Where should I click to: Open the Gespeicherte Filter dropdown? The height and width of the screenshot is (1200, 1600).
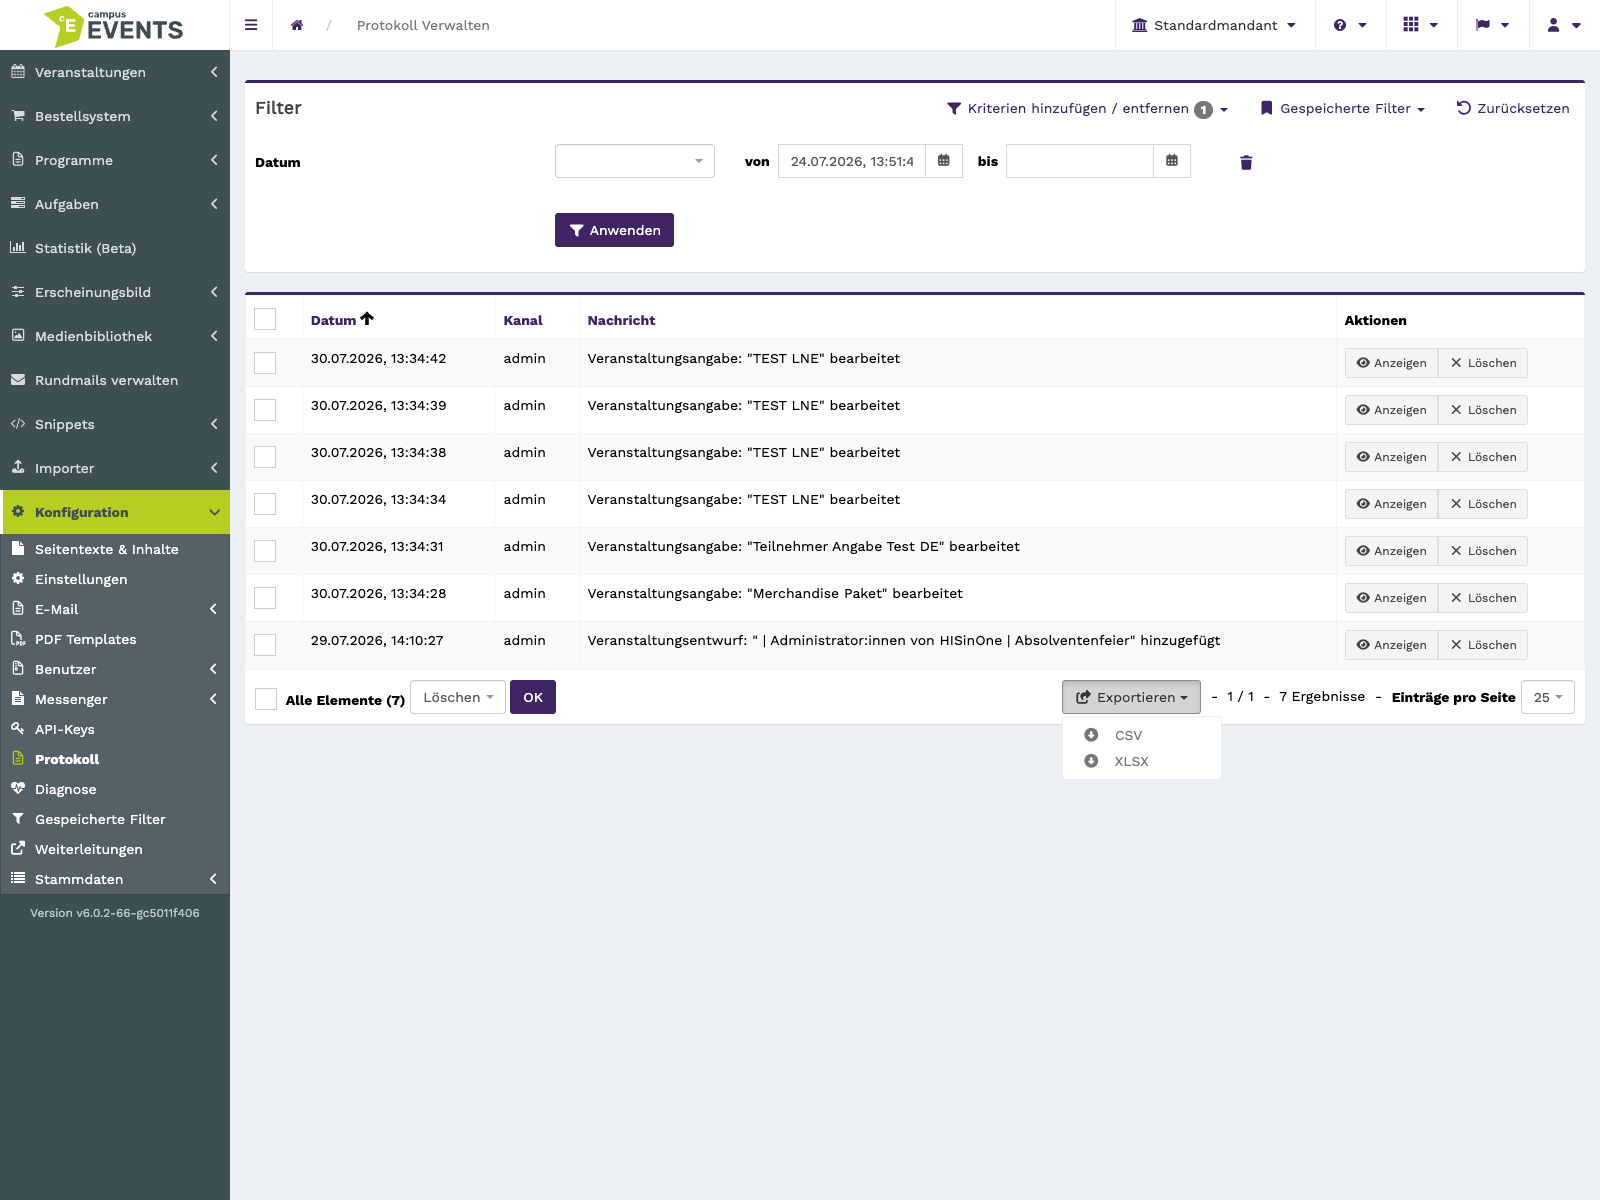(x=1342, y=108)
